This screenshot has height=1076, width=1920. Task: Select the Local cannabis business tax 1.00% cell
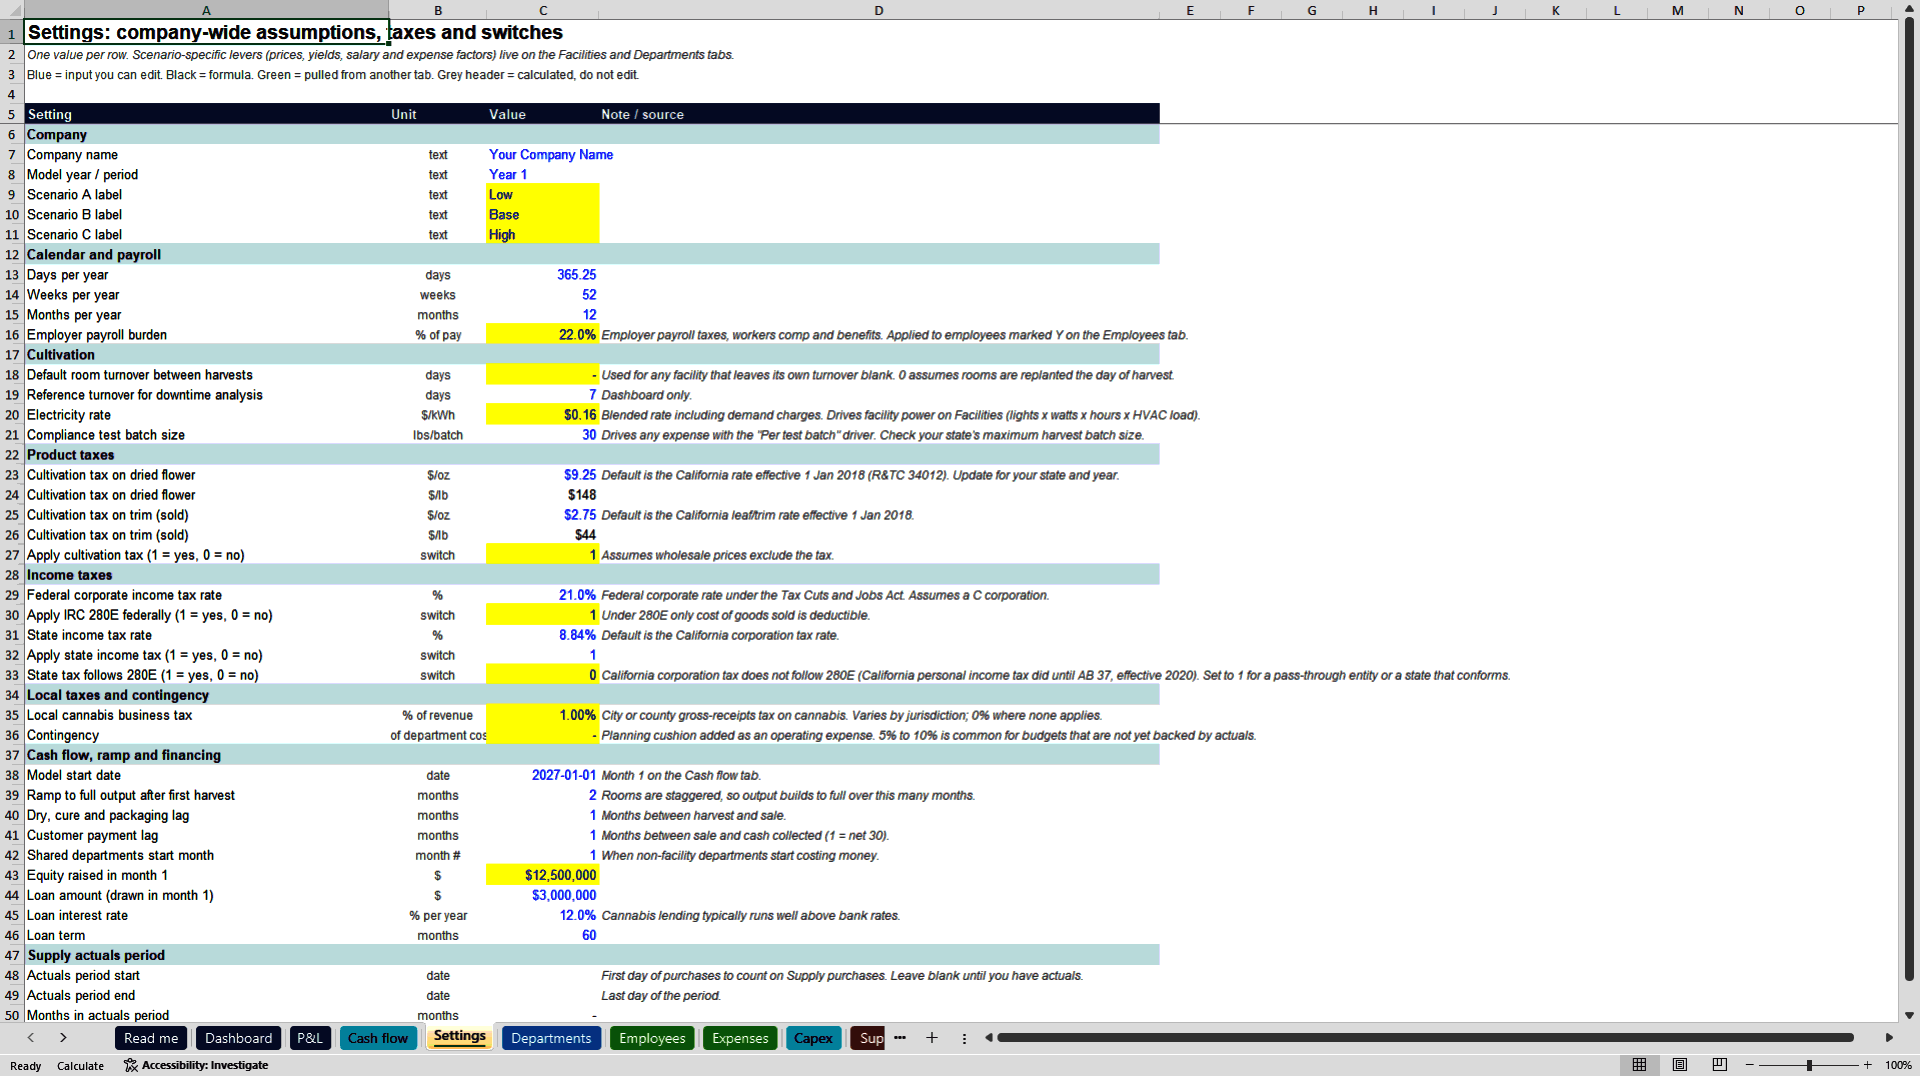tap(542, 715)
